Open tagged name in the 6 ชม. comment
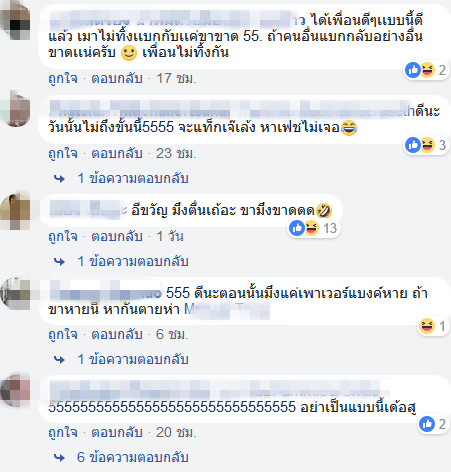The height and width of the screenshot is (472, 451). (x=227, y=310)
